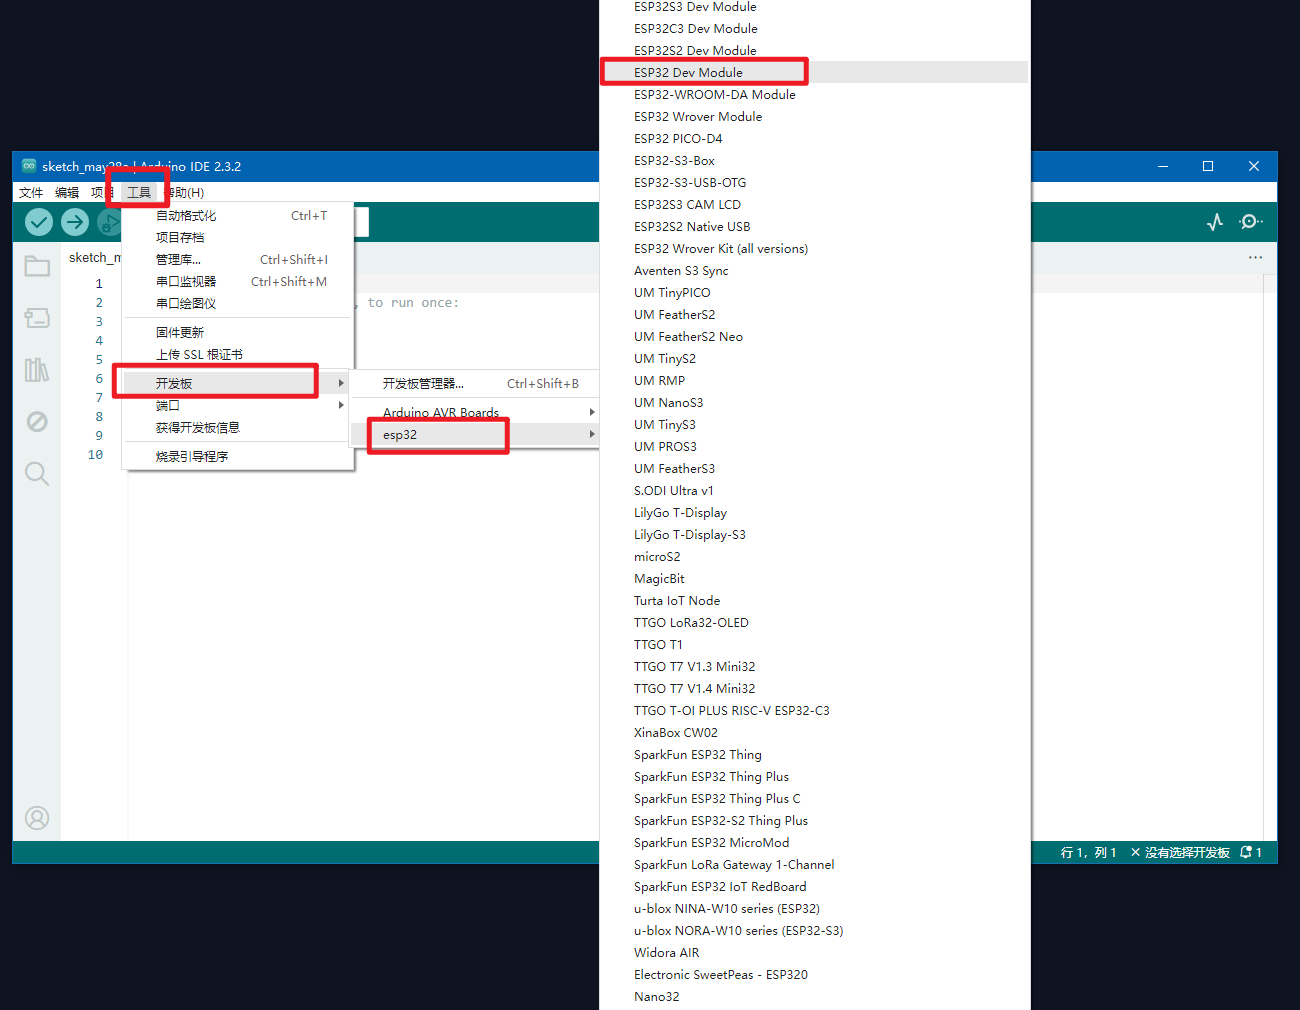The image size is (1300, 1010).
Task: Choose LilyGo T-Display-S3 board
Action: pos(814,534)
